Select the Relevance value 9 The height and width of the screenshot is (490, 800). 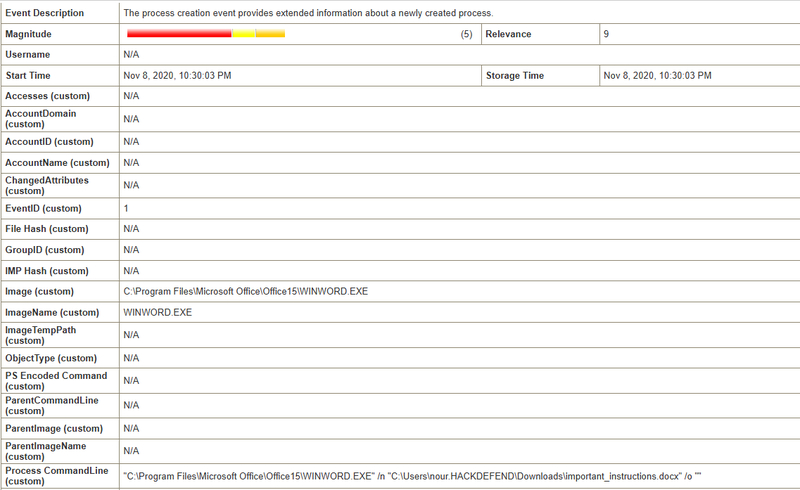[x=606, y=34]
